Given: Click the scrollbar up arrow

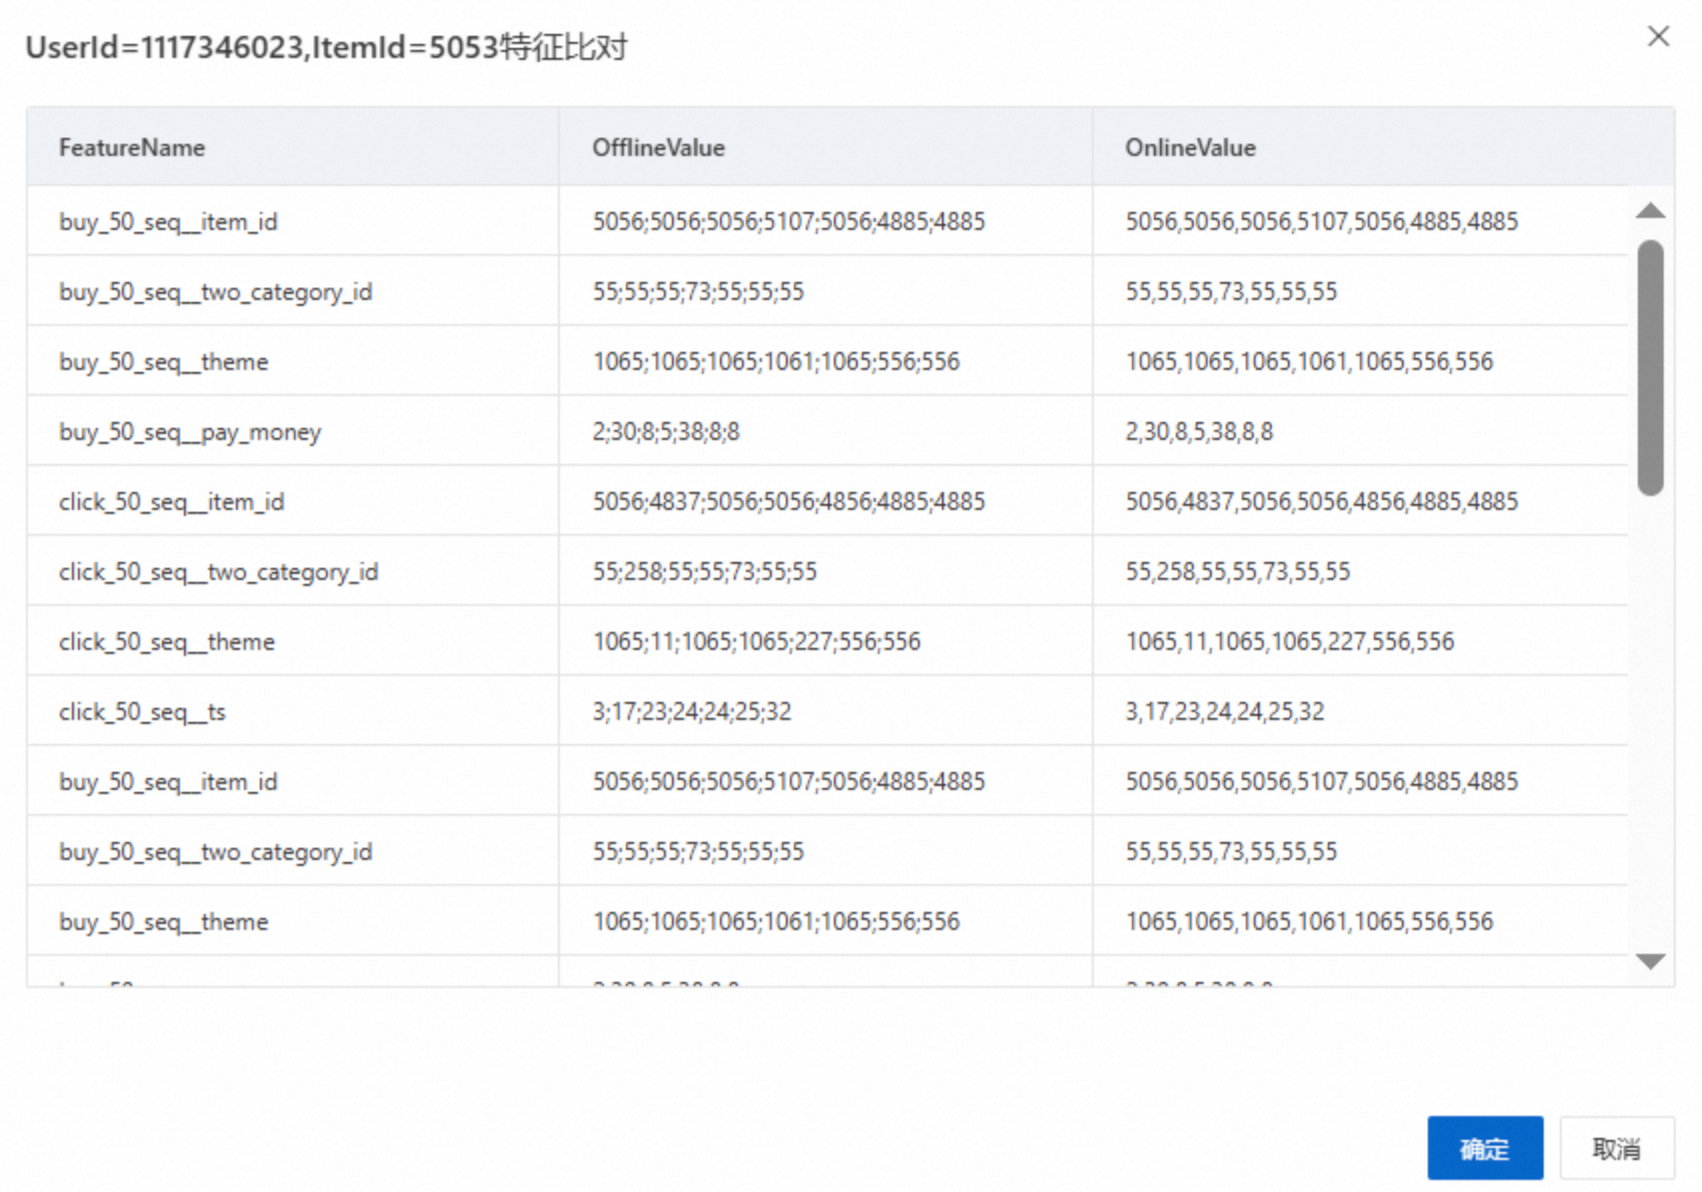Looking at the screenshot, I should click(x=1650, y=210).
